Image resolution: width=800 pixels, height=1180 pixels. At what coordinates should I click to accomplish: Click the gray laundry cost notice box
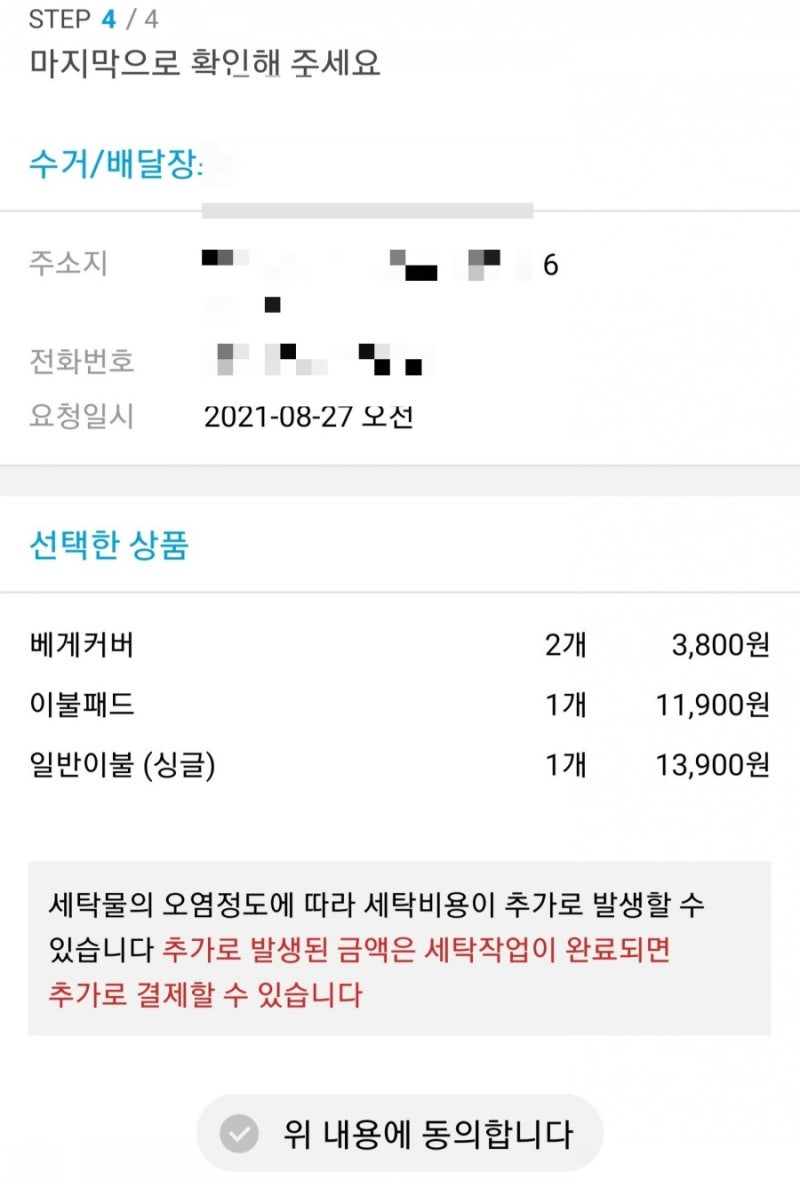click(400, 948)
